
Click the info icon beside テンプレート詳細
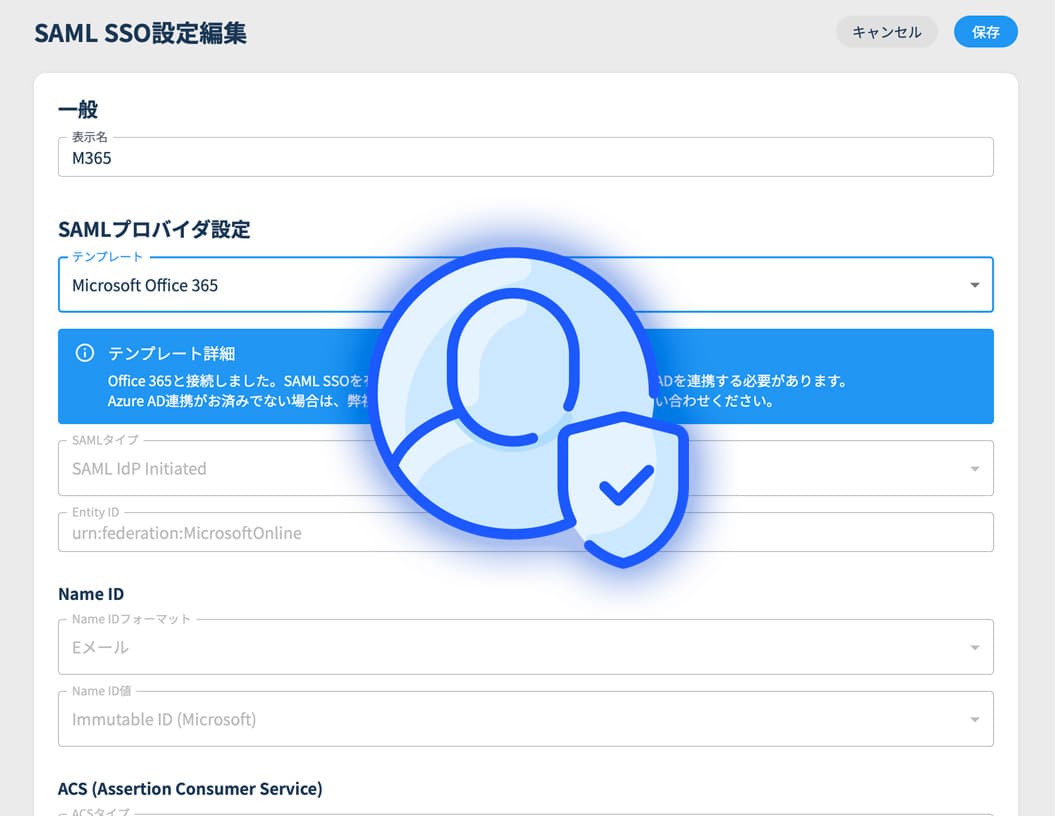pos(85,353)
